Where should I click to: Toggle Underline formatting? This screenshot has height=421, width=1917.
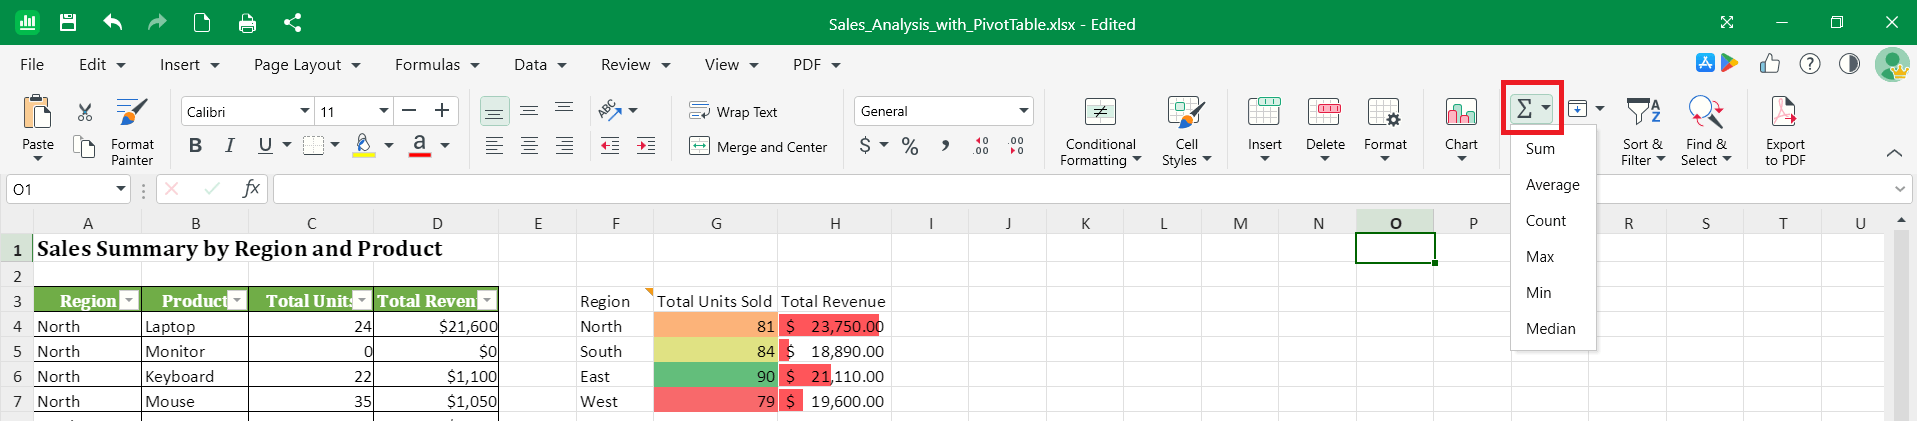pos(265,146)
